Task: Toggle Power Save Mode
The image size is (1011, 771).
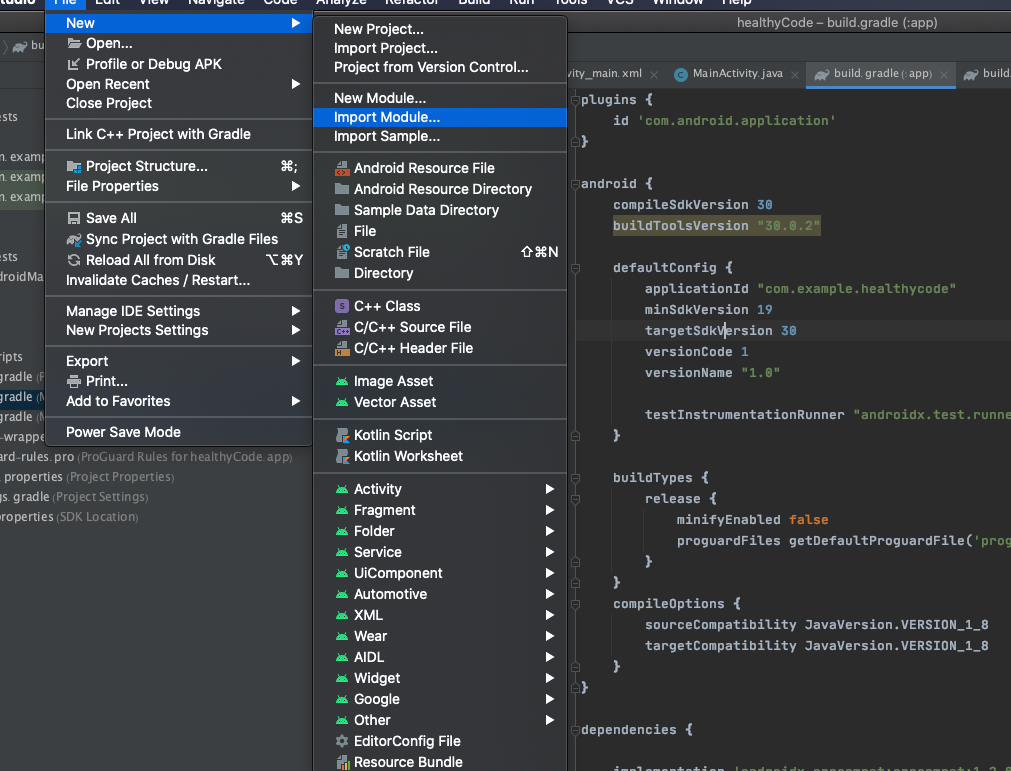Action: point(179,432)
